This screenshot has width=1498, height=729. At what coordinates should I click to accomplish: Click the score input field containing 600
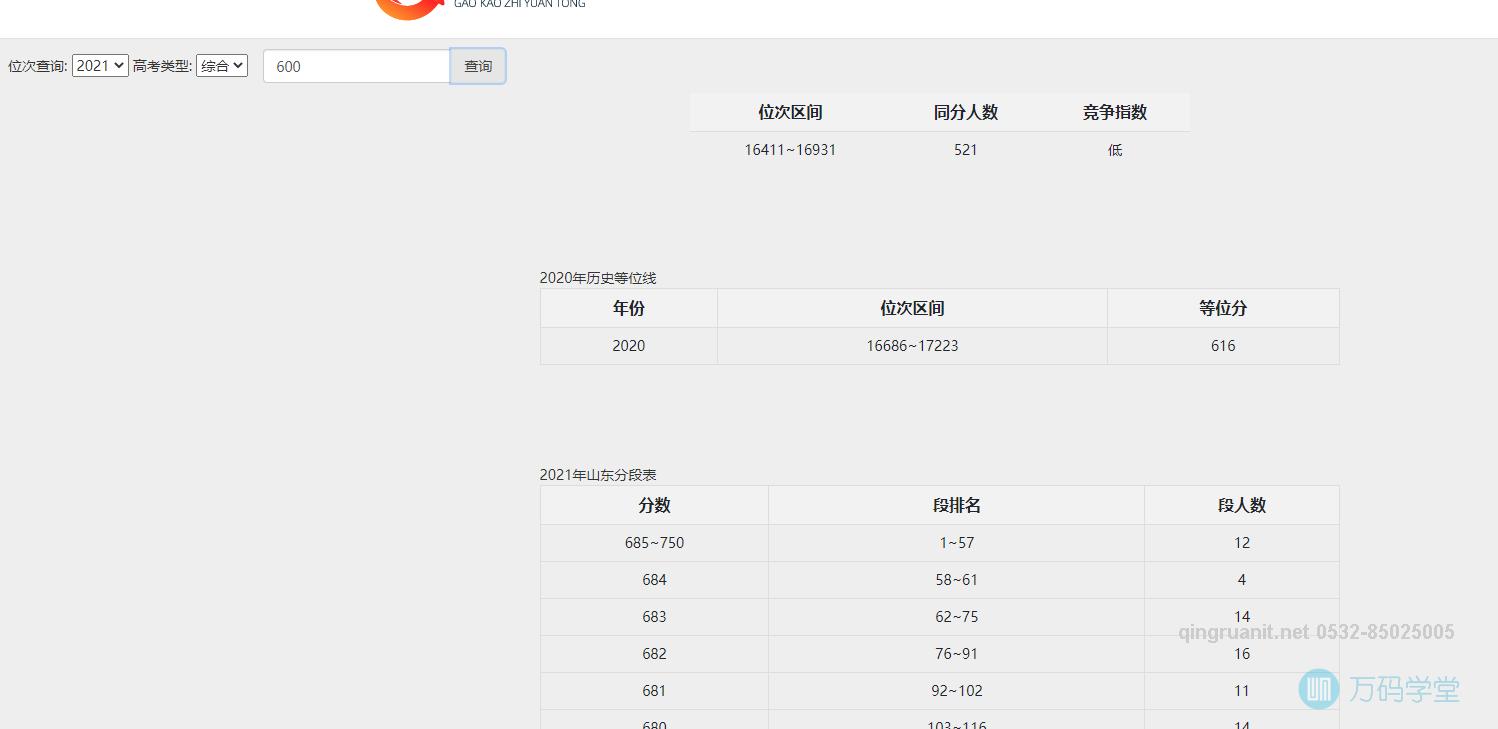(x=355, y=65)
